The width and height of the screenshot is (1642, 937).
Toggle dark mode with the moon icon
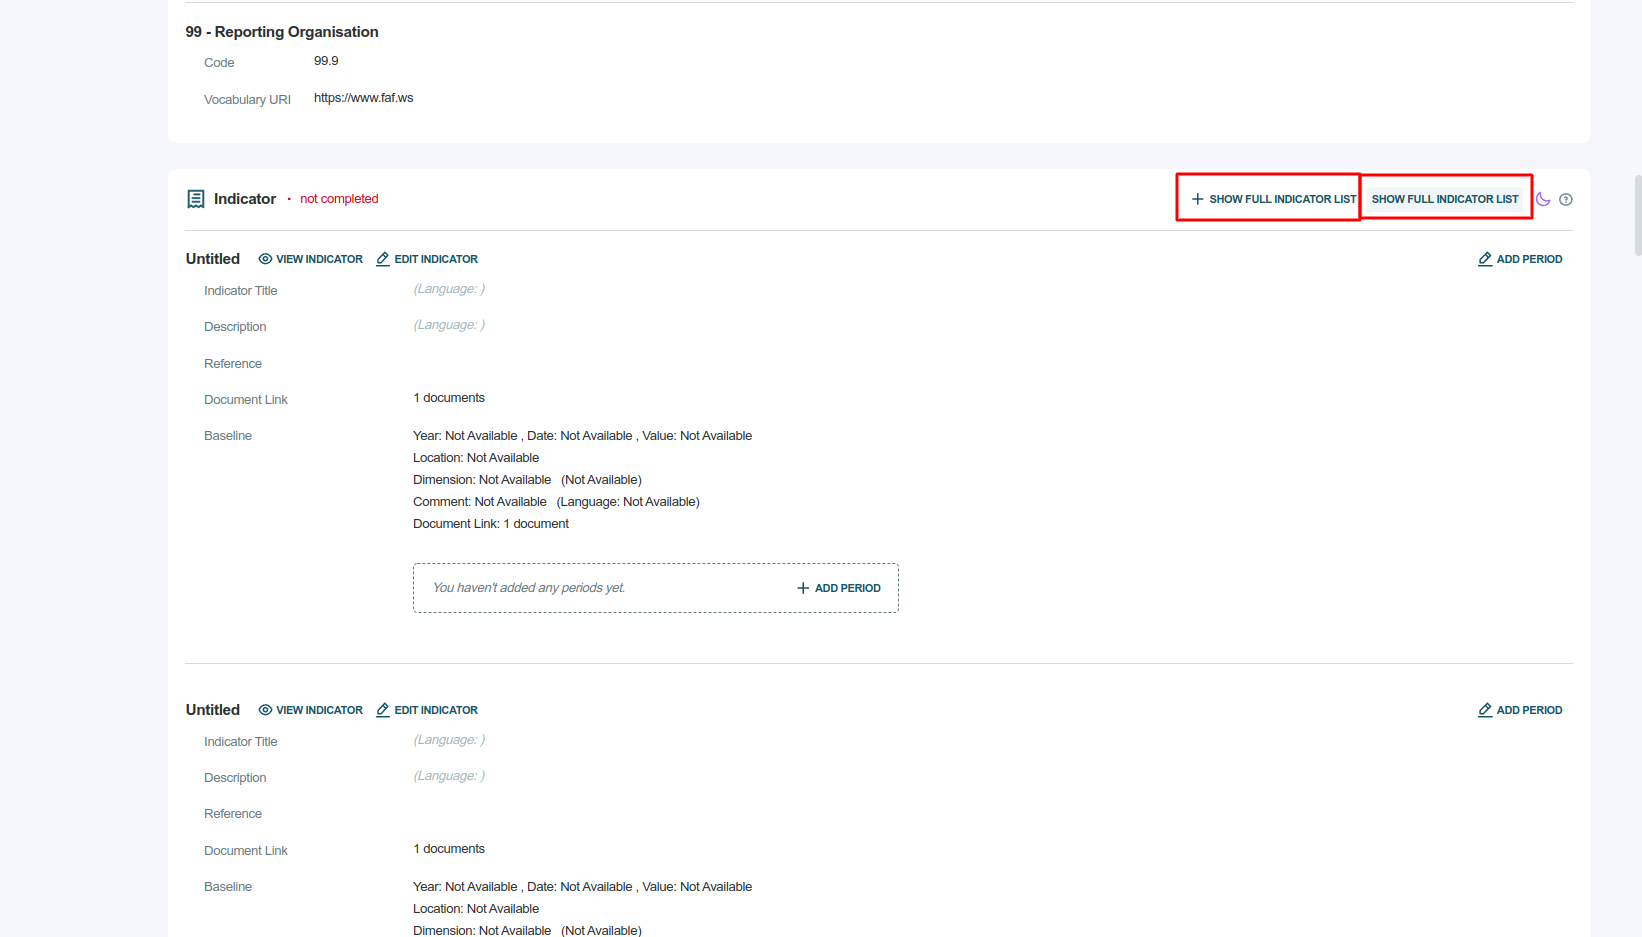point(1543,199)
